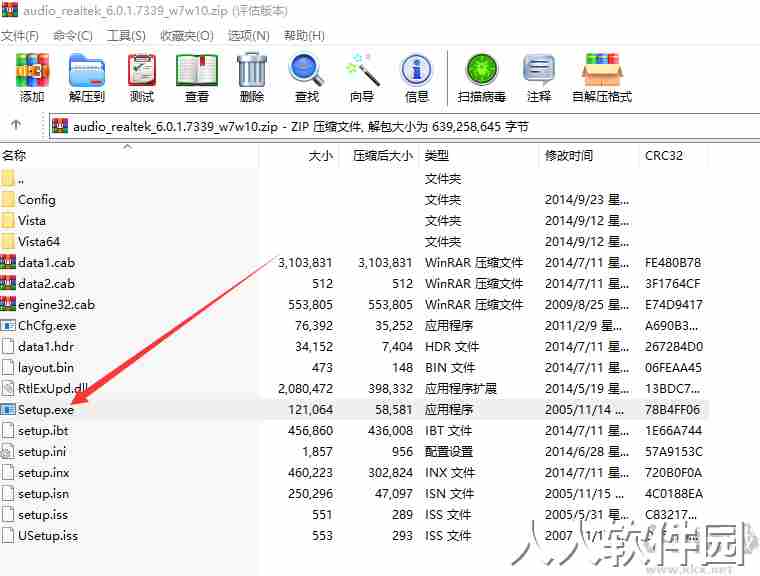Click the setup.ini settings file icon
Screen dimensions: 760x576
point(8,451)
